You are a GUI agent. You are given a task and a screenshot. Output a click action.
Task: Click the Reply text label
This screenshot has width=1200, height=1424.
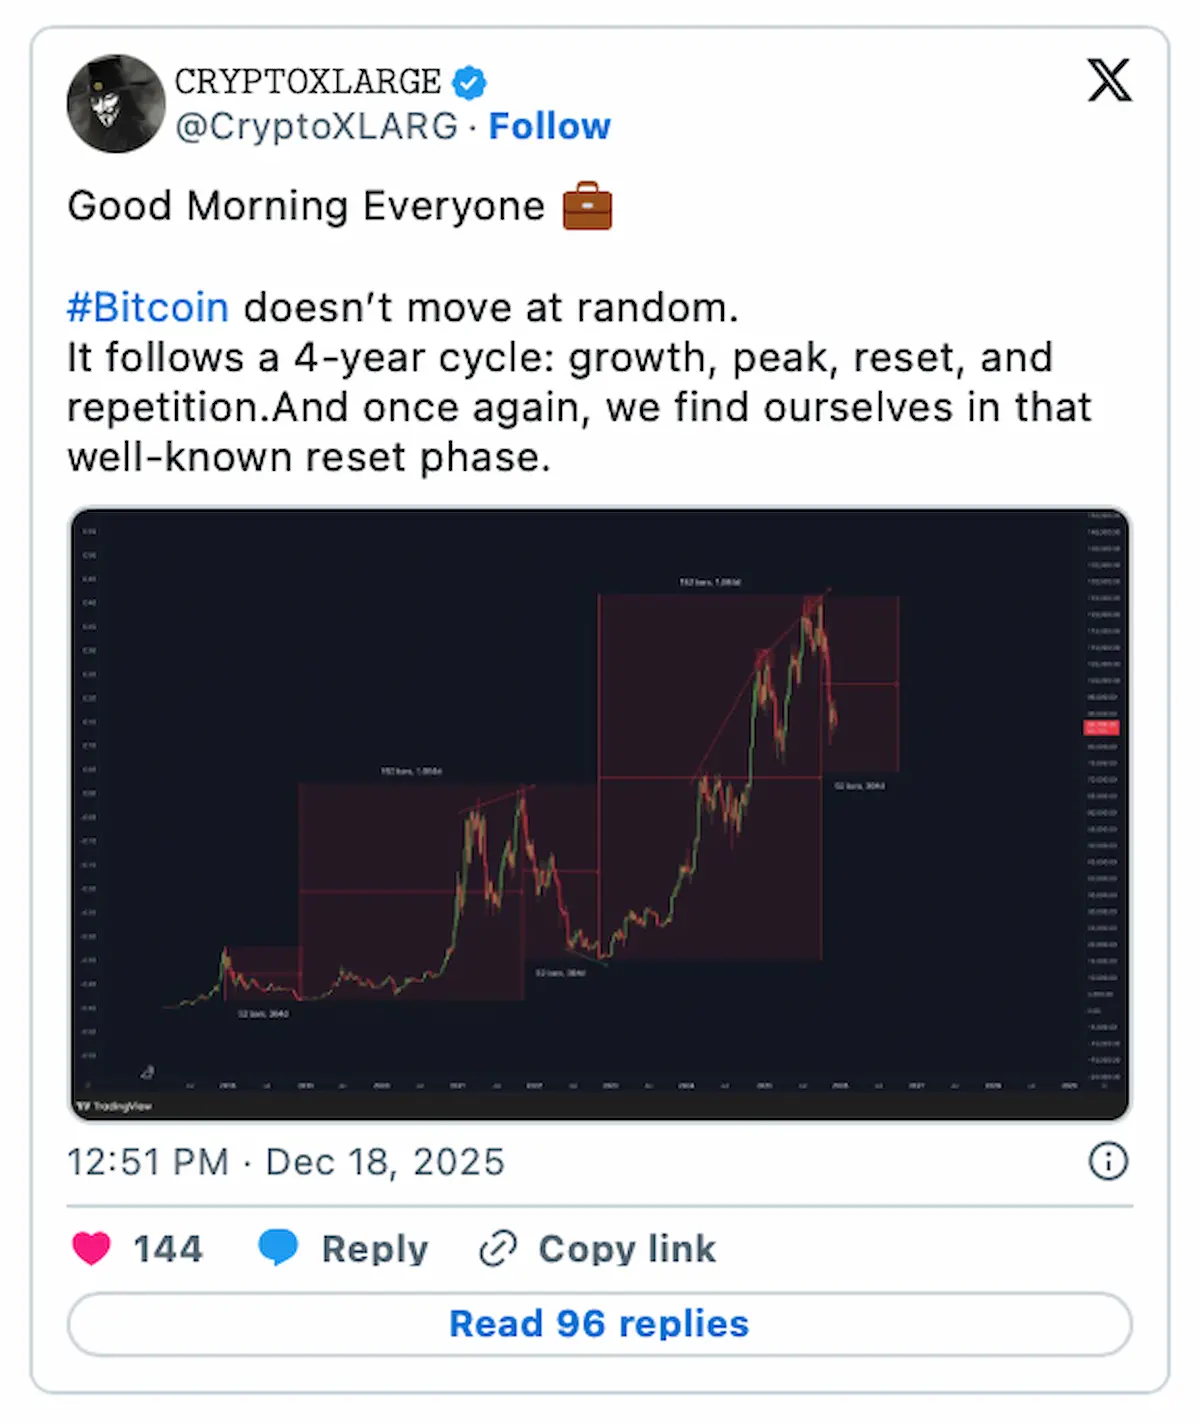coord(374,1248)
